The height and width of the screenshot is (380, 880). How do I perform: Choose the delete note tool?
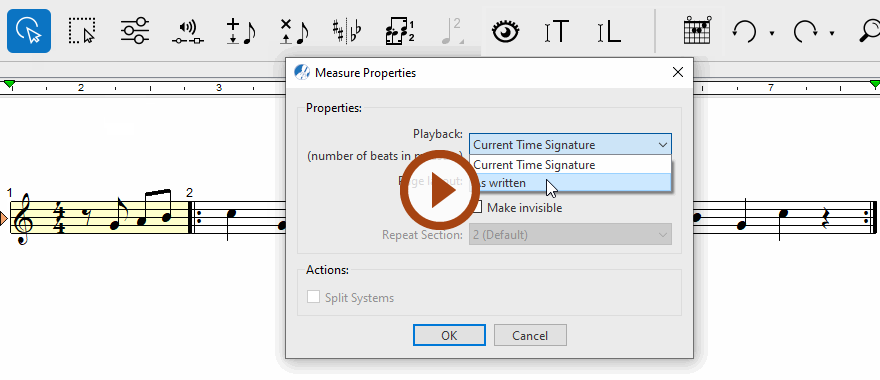tap(294, 31)
